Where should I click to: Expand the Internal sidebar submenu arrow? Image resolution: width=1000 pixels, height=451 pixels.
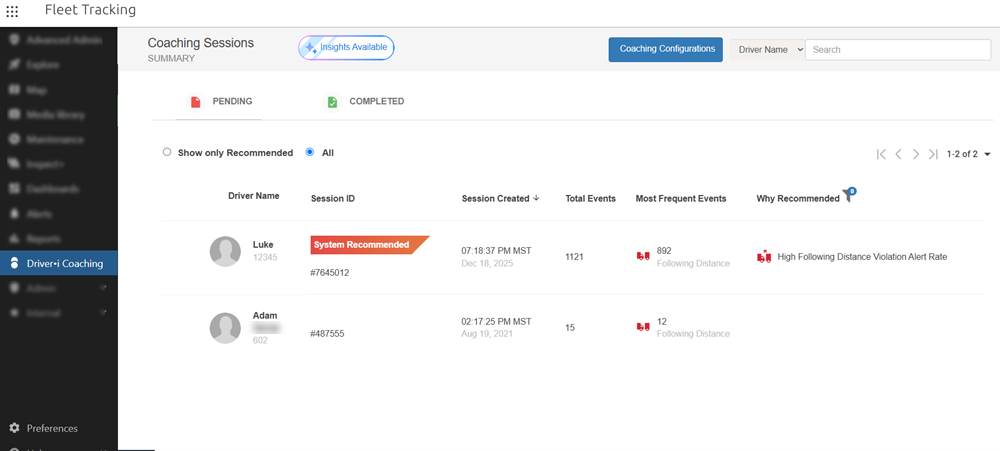(x=103, y=313)
